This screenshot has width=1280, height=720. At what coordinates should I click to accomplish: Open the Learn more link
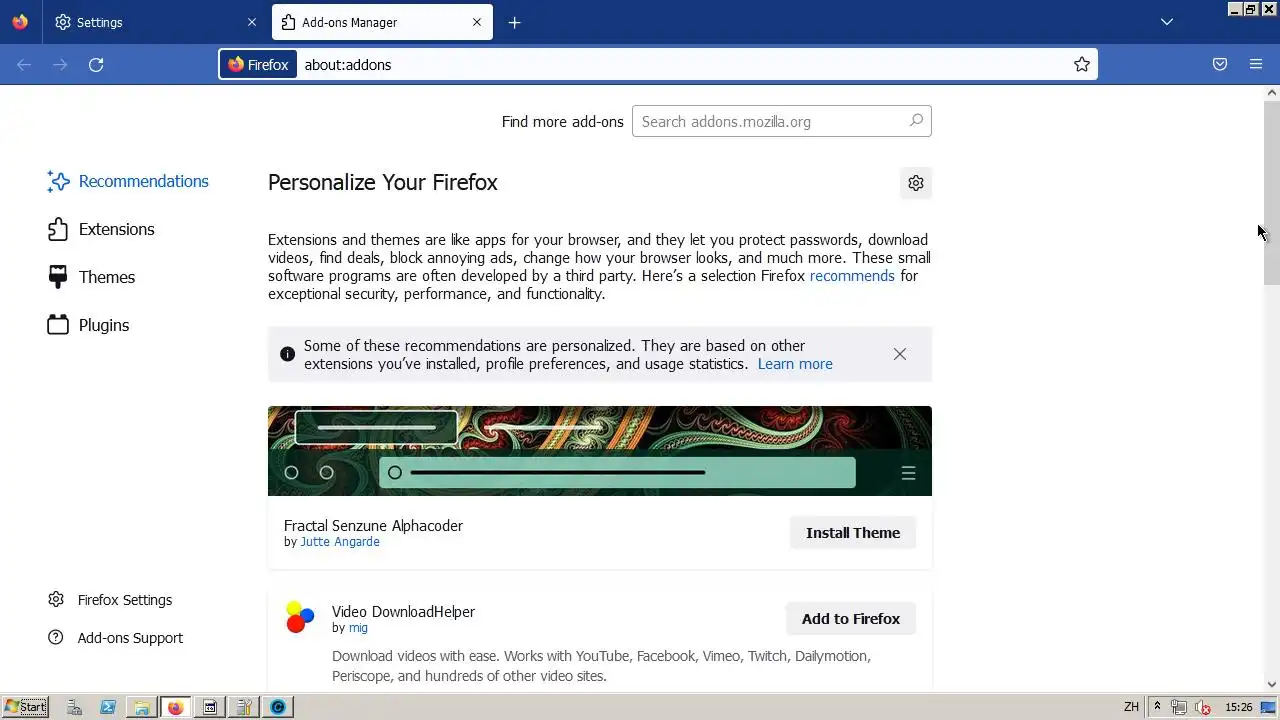[795, 364]
